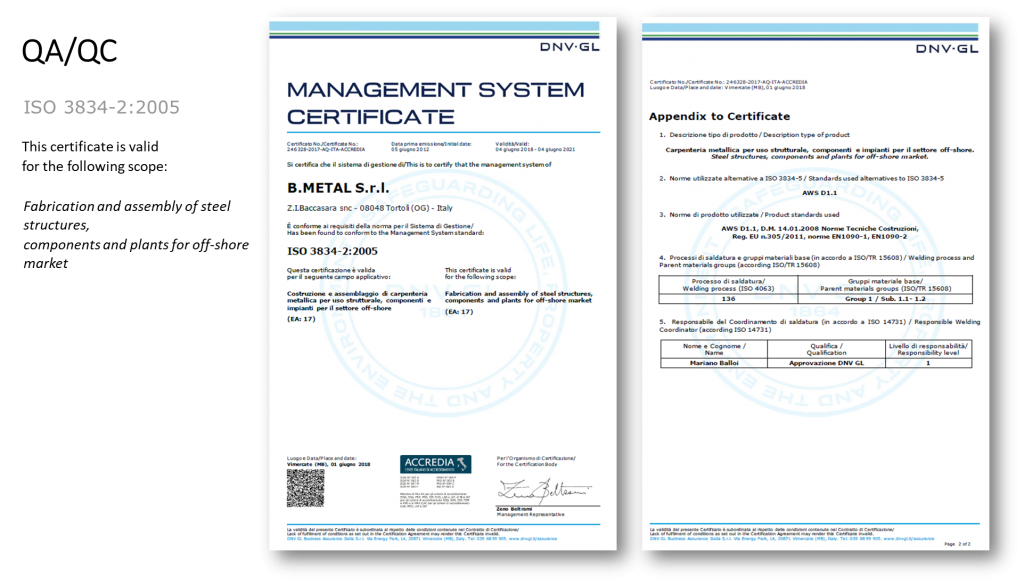Select the "QA/QC" slide title

tap(69, 51)
